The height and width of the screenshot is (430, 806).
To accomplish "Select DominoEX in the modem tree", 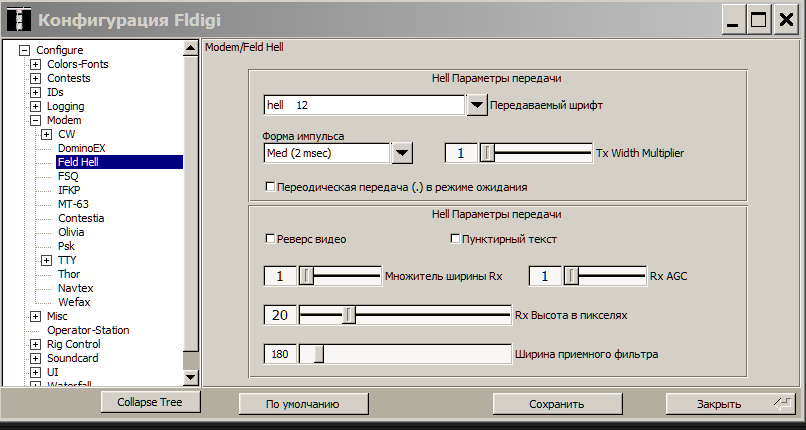I will click(81, 148).
